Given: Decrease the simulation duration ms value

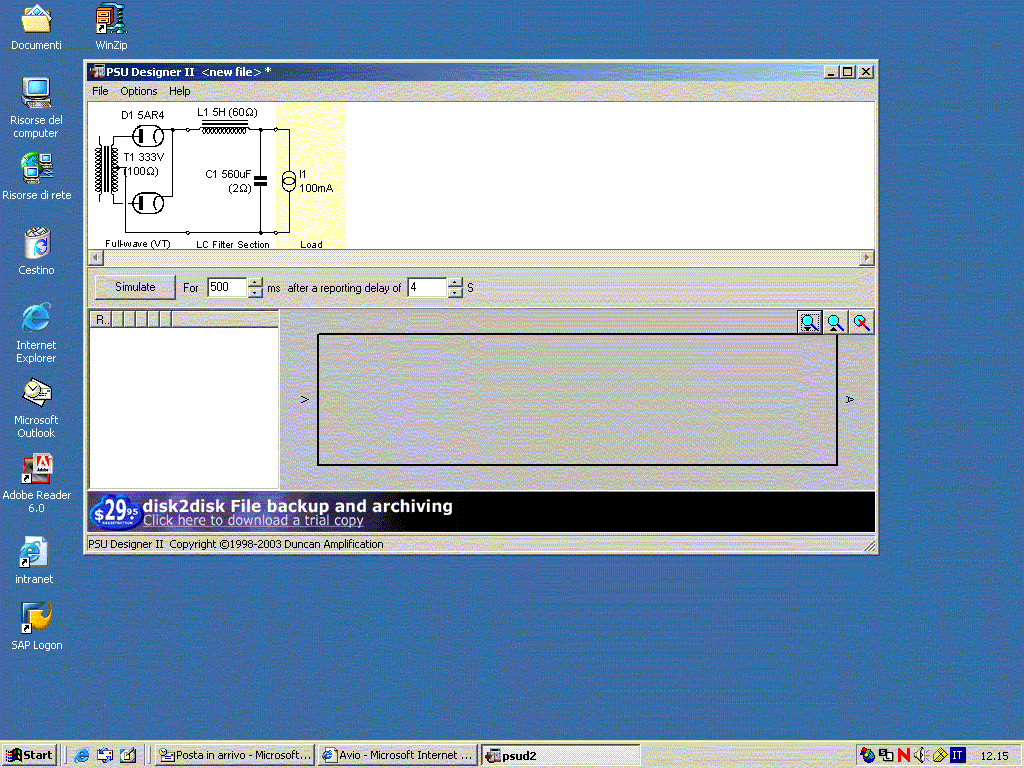Looking at the screenshot, I should pyautogui.click(x=255, y=293).
